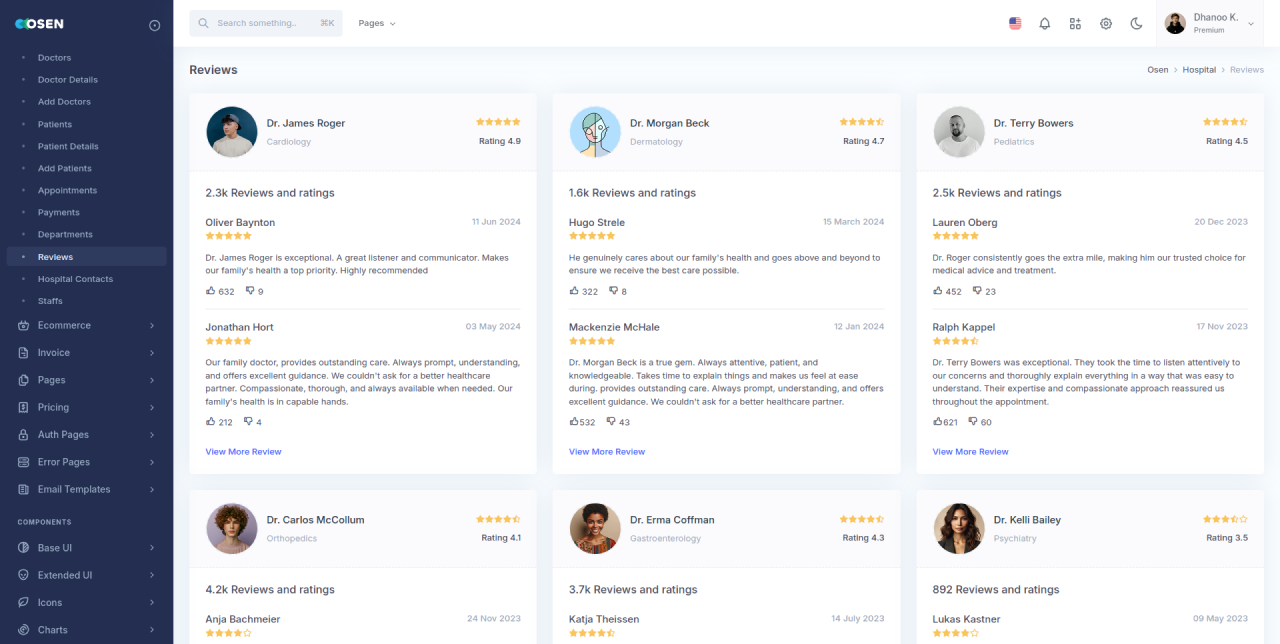Open the Dhanoo K. profile dropdown

(x=1210, y=23)
